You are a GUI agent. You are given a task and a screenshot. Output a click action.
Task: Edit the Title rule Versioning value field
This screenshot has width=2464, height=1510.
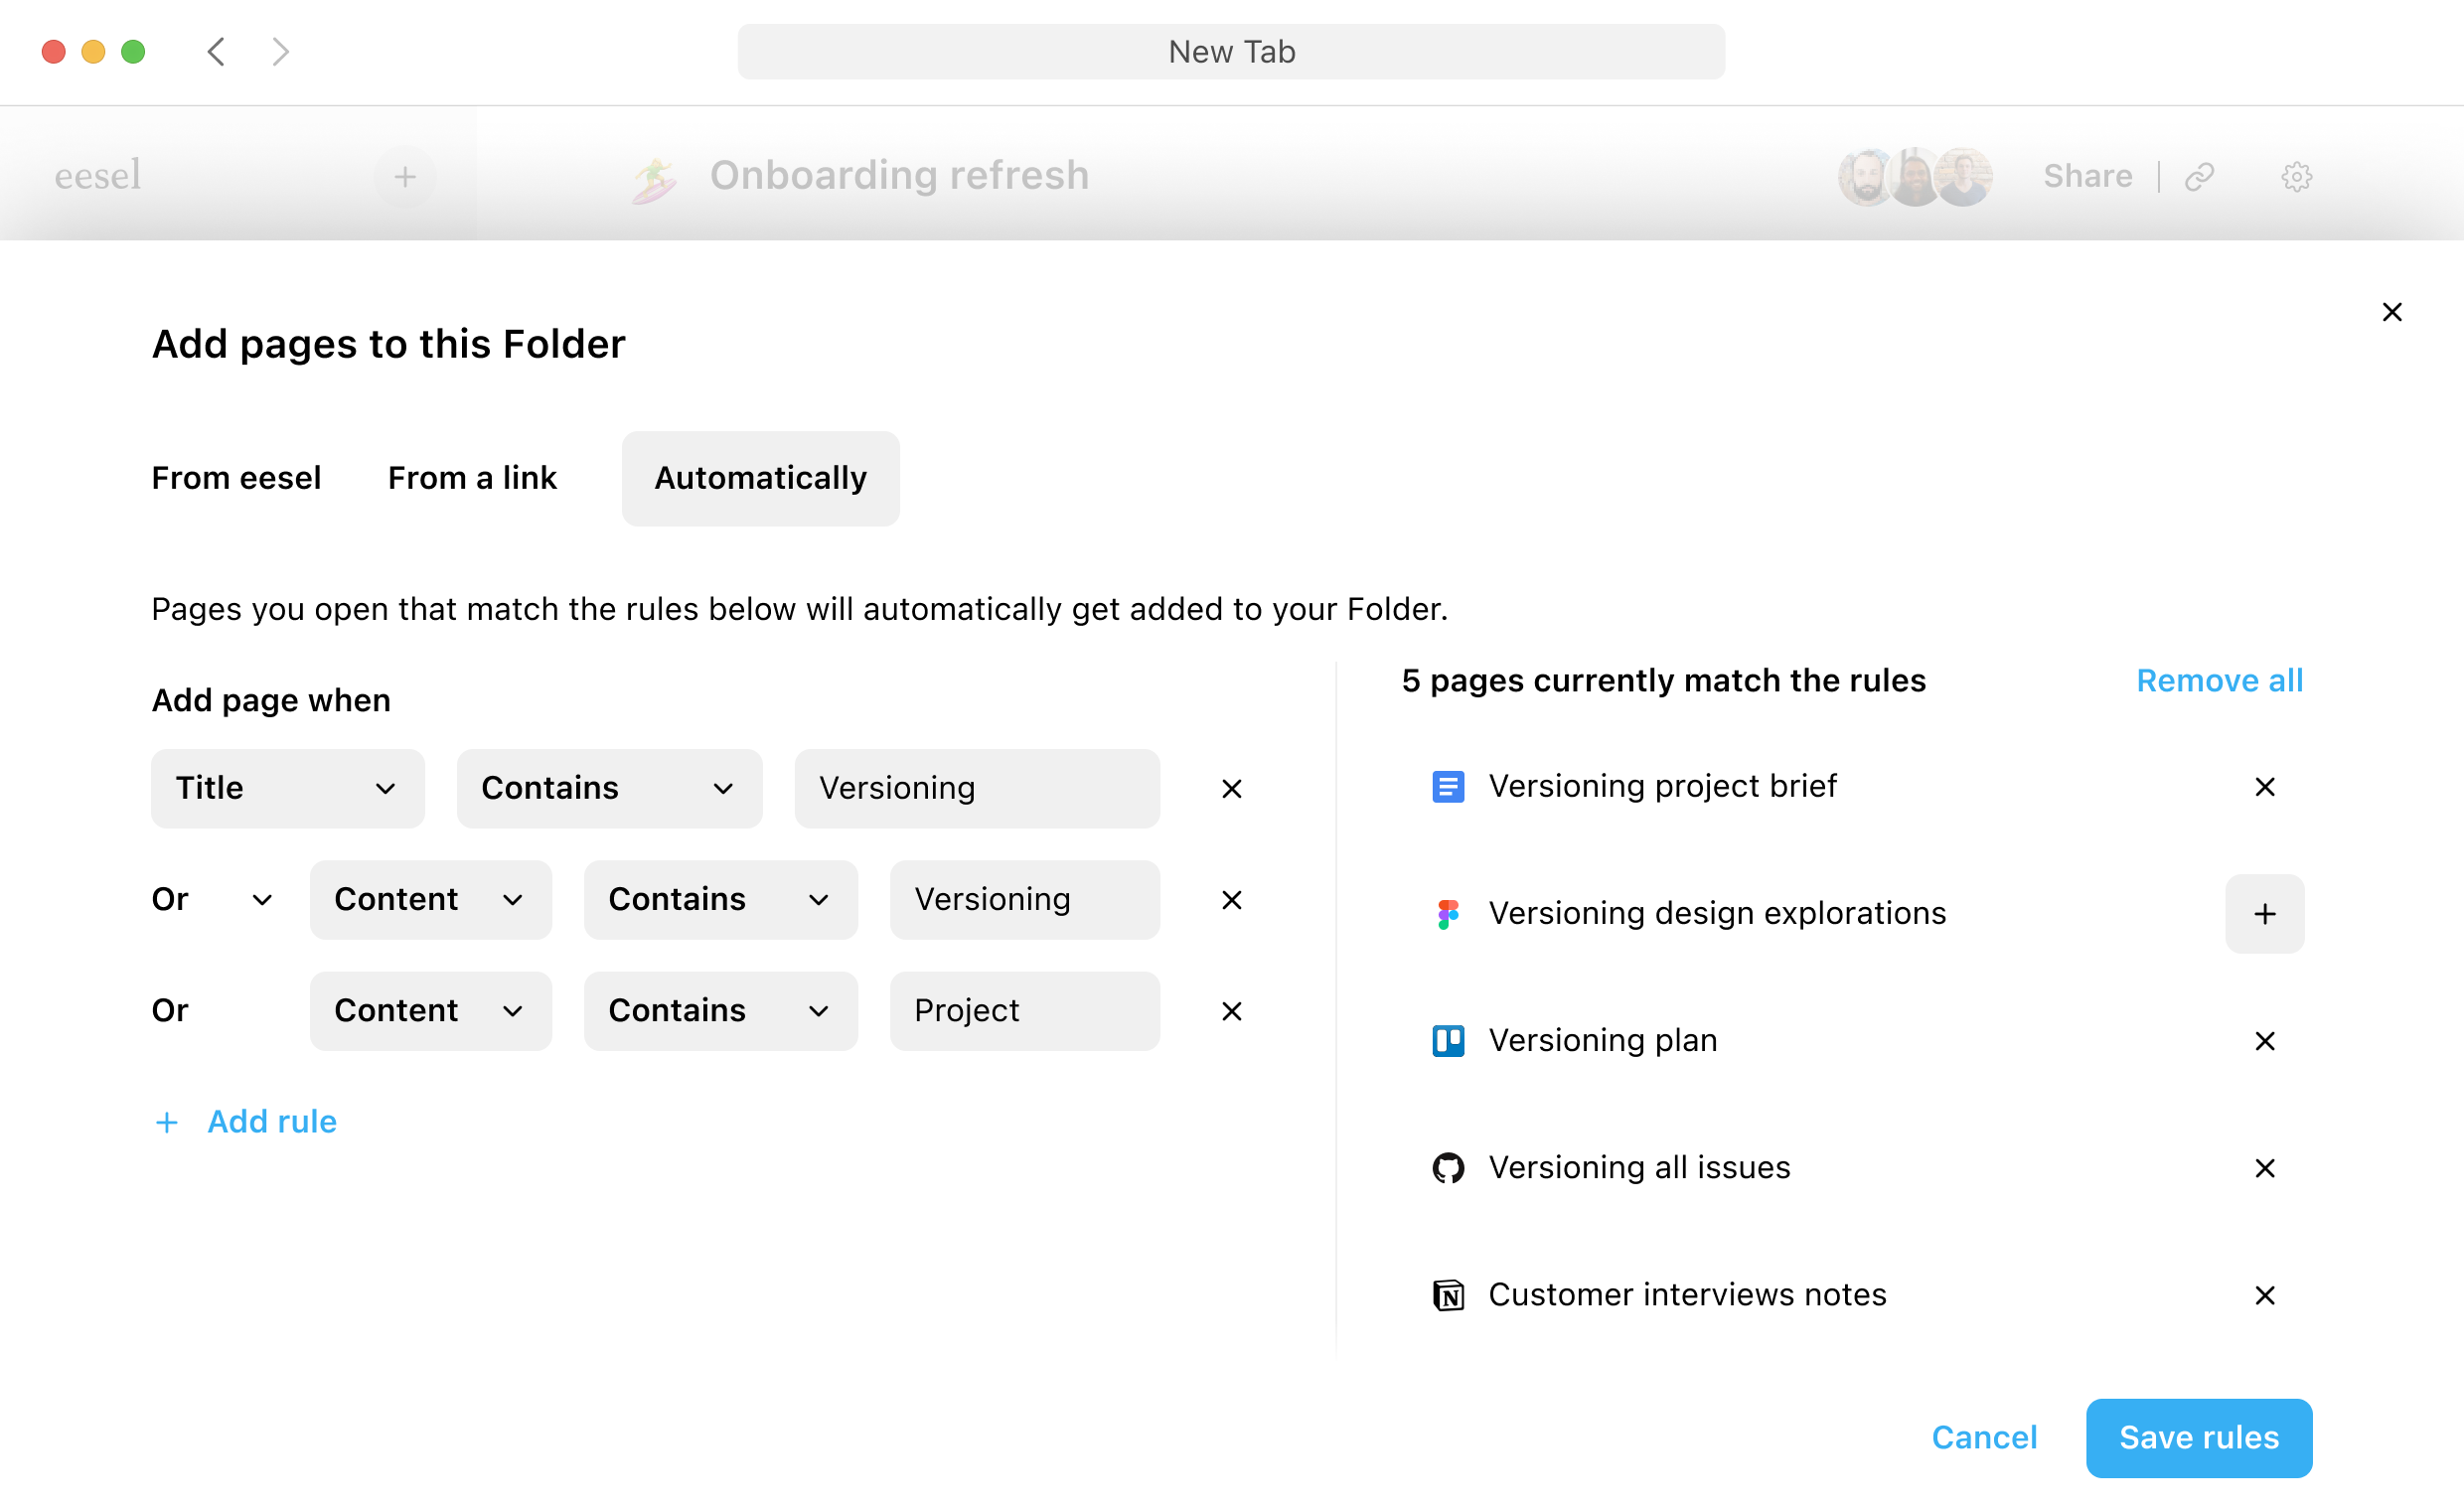977,788
